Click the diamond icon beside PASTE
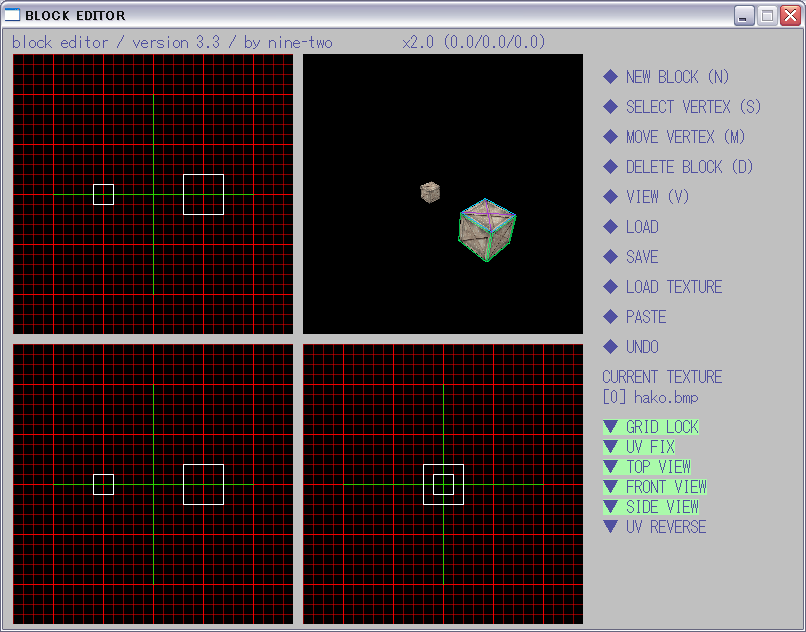The width and height of the screenshot is (806, 632). pos(611,317)
